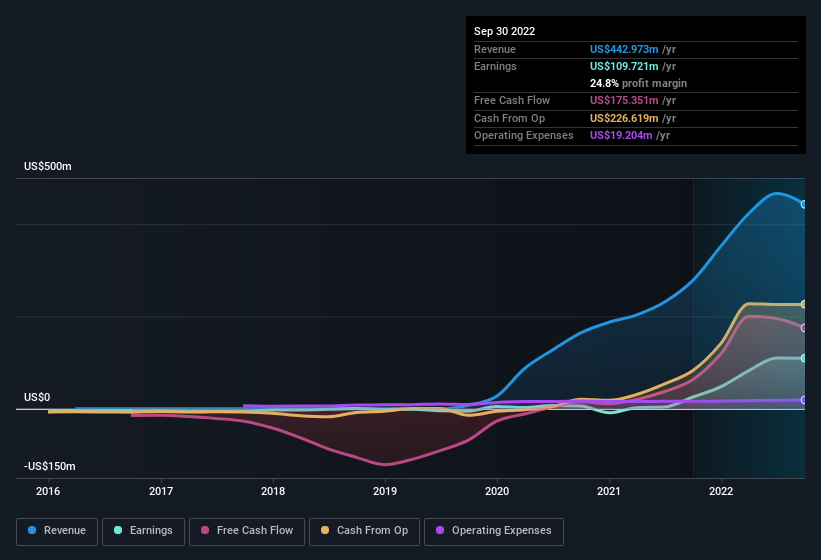Click the 2022 x-axis label

pyautogui.click(x=721, y=491)
